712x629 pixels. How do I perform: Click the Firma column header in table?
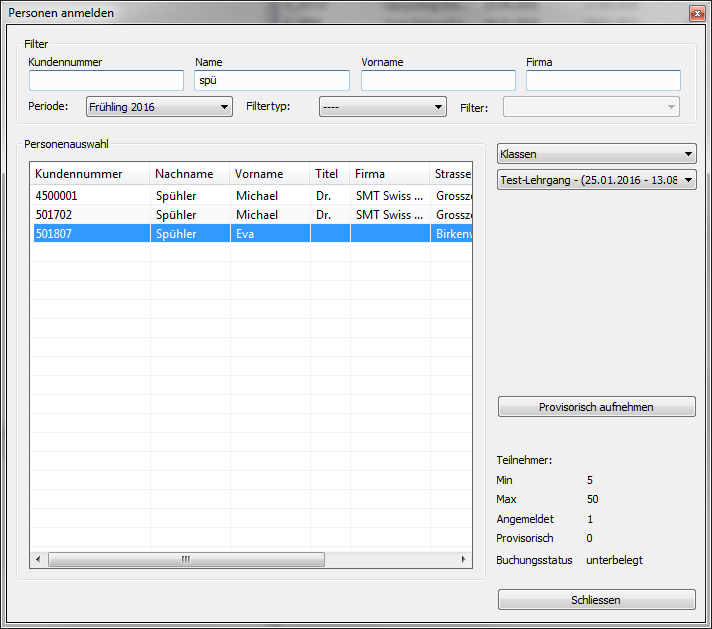point(390,174)
